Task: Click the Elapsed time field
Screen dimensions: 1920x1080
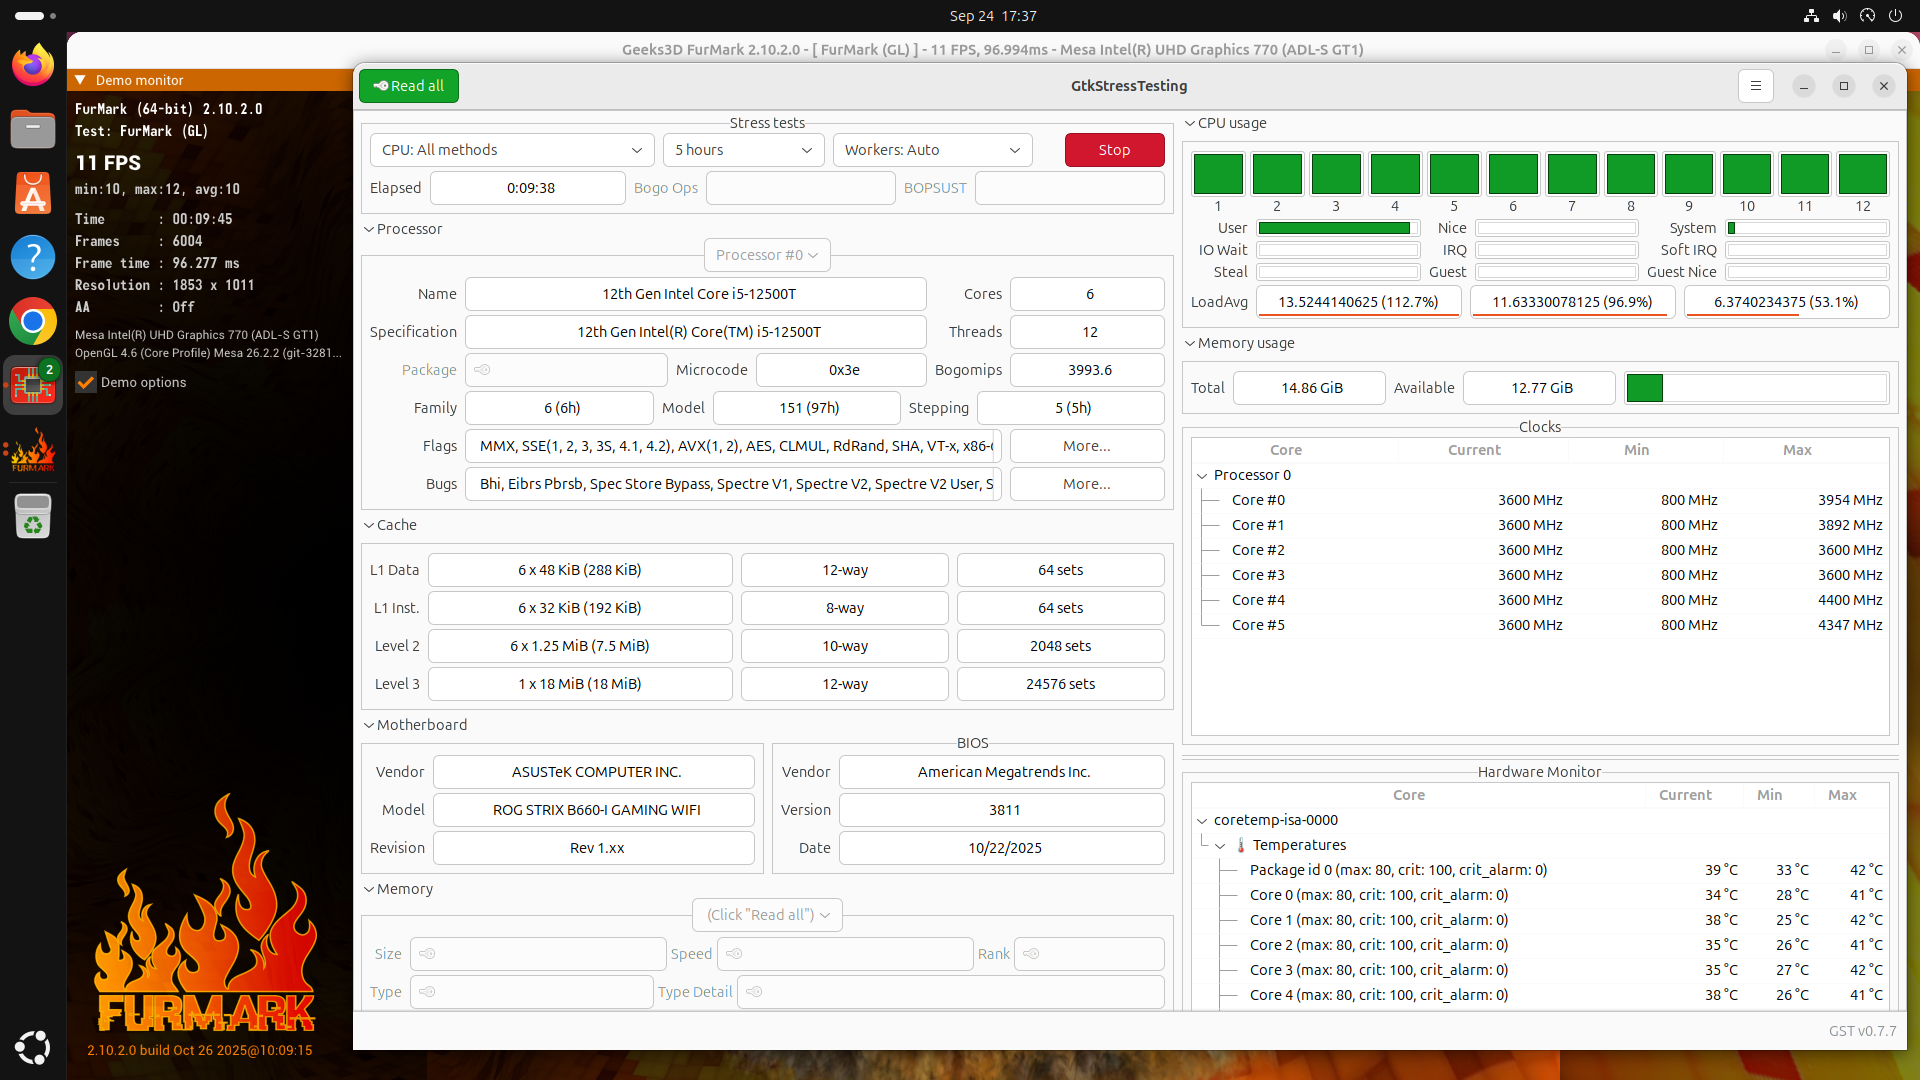Action: tap(528, 188)
